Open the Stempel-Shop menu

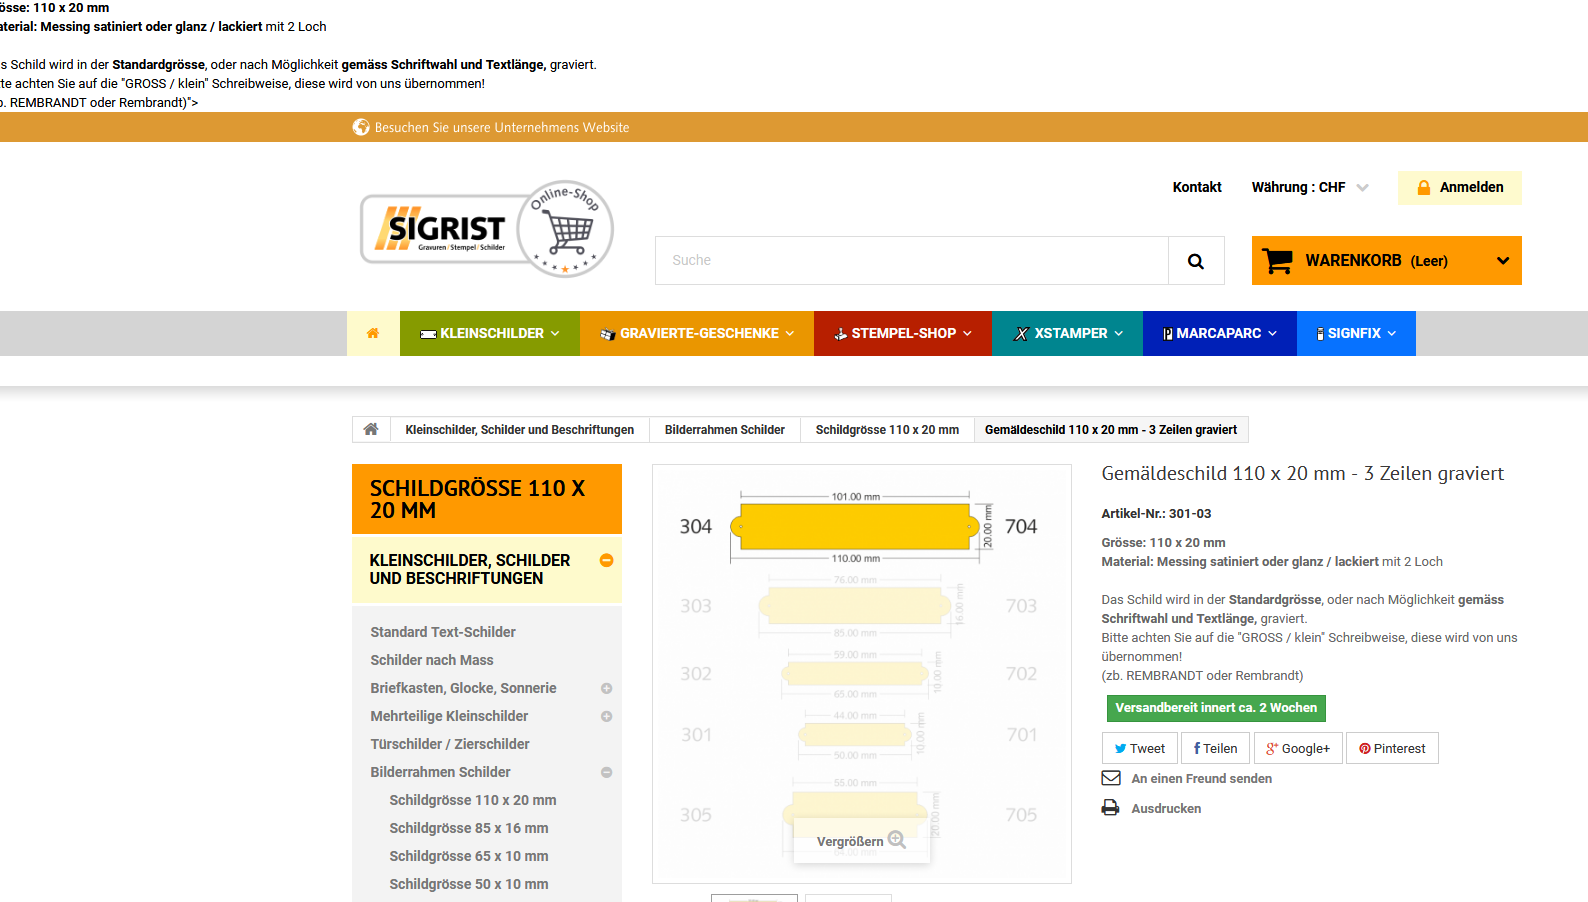(903, 333)
